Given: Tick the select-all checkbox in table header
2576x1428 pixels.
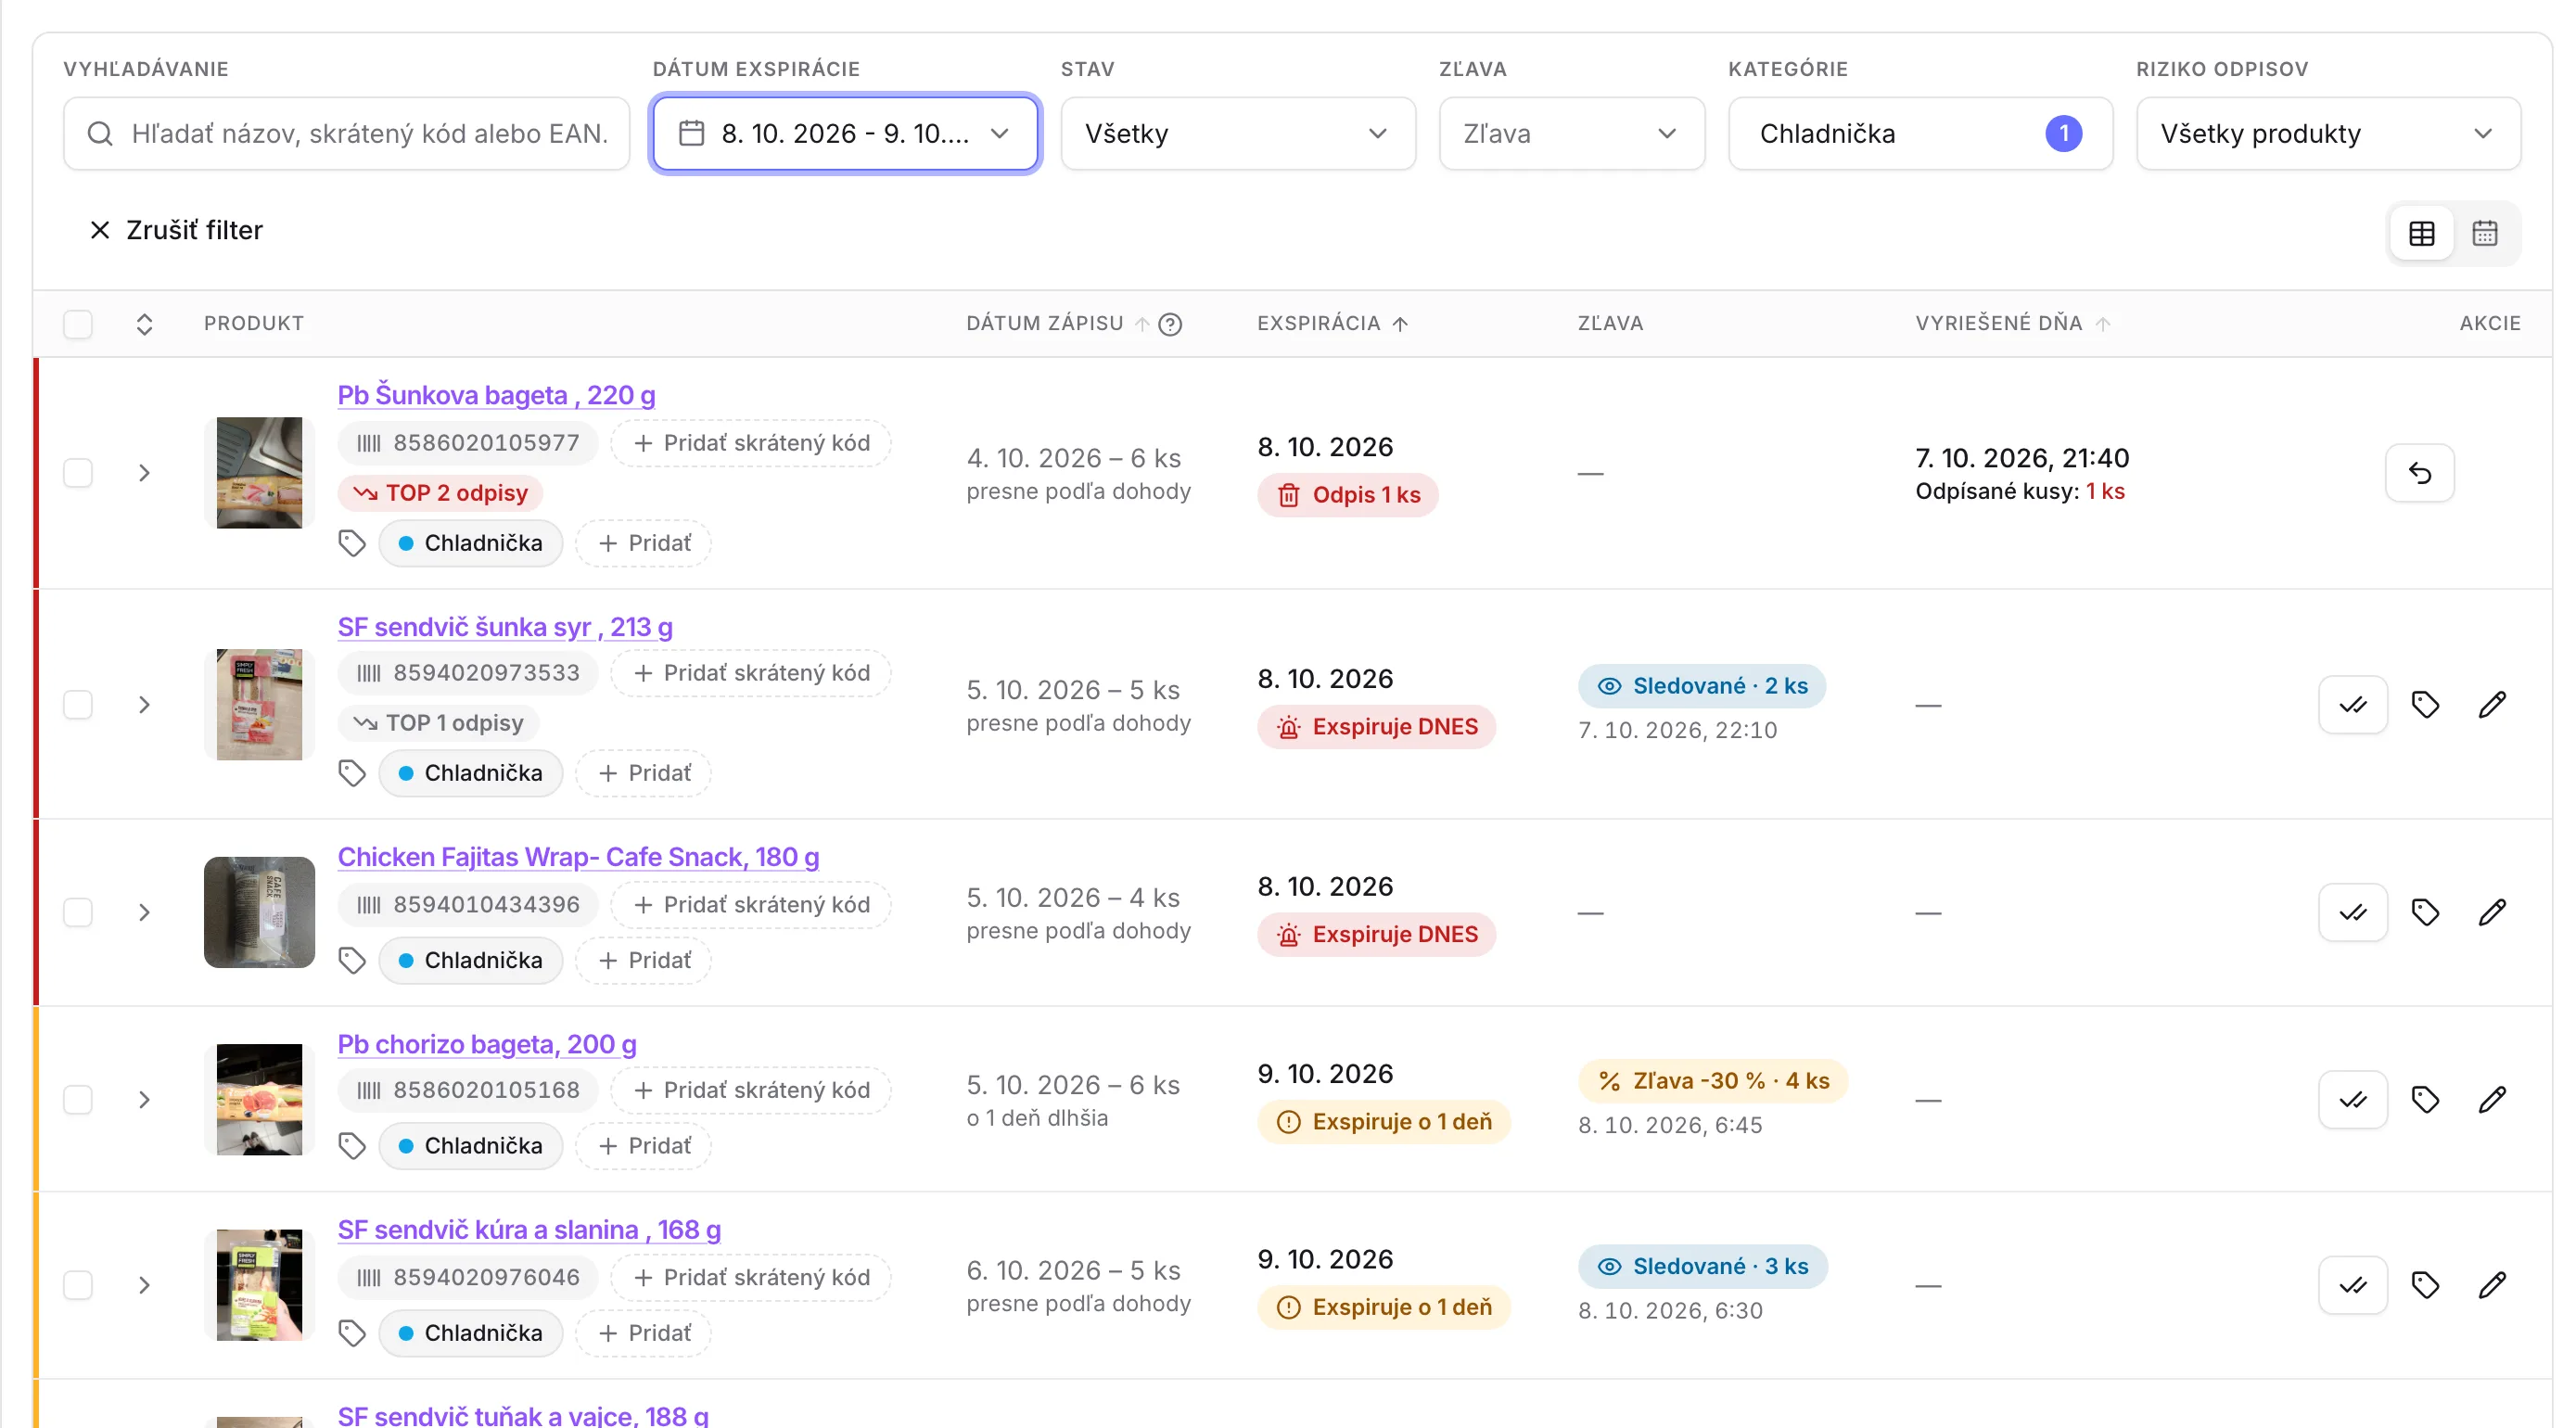Looking at the screenshot, I should (x=77, y=324).
